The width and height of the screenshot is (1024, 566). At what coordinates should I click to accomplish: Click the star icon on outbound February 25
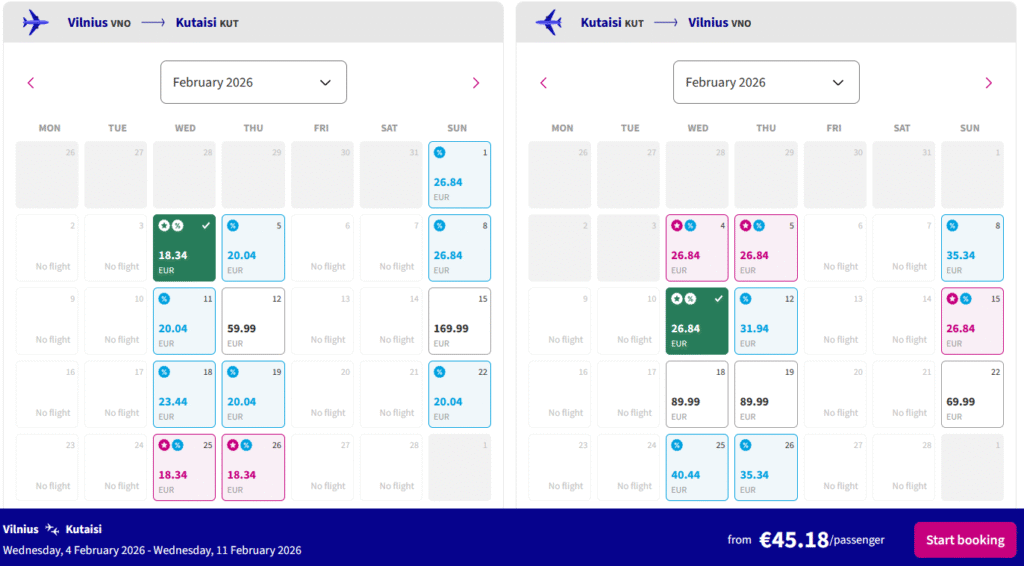[x=164, y=445]
